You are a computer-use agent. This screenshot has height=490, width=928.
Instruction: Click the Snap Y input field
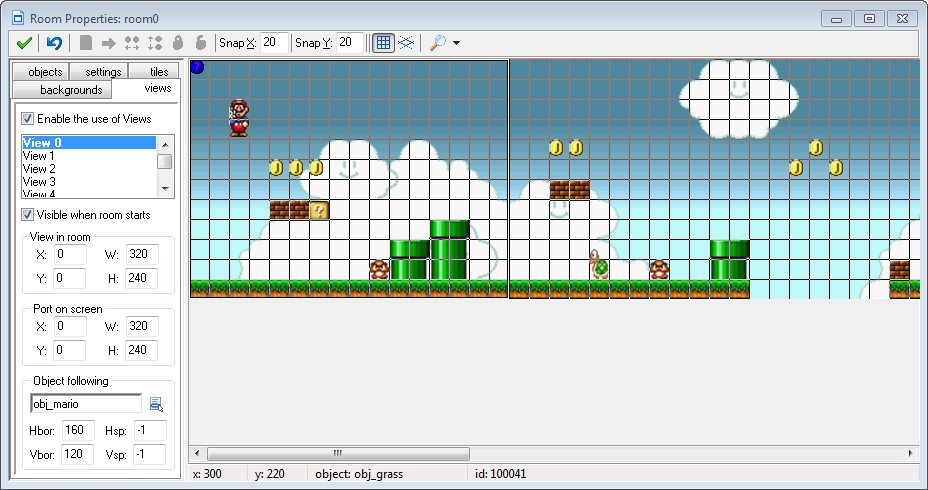pyautogui.click(x=349, y=43)
